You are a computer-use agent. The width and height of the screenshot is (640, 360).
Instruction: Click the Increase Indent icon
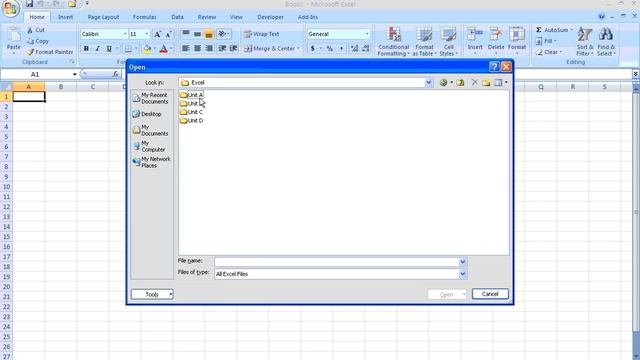tap(233, 49)
